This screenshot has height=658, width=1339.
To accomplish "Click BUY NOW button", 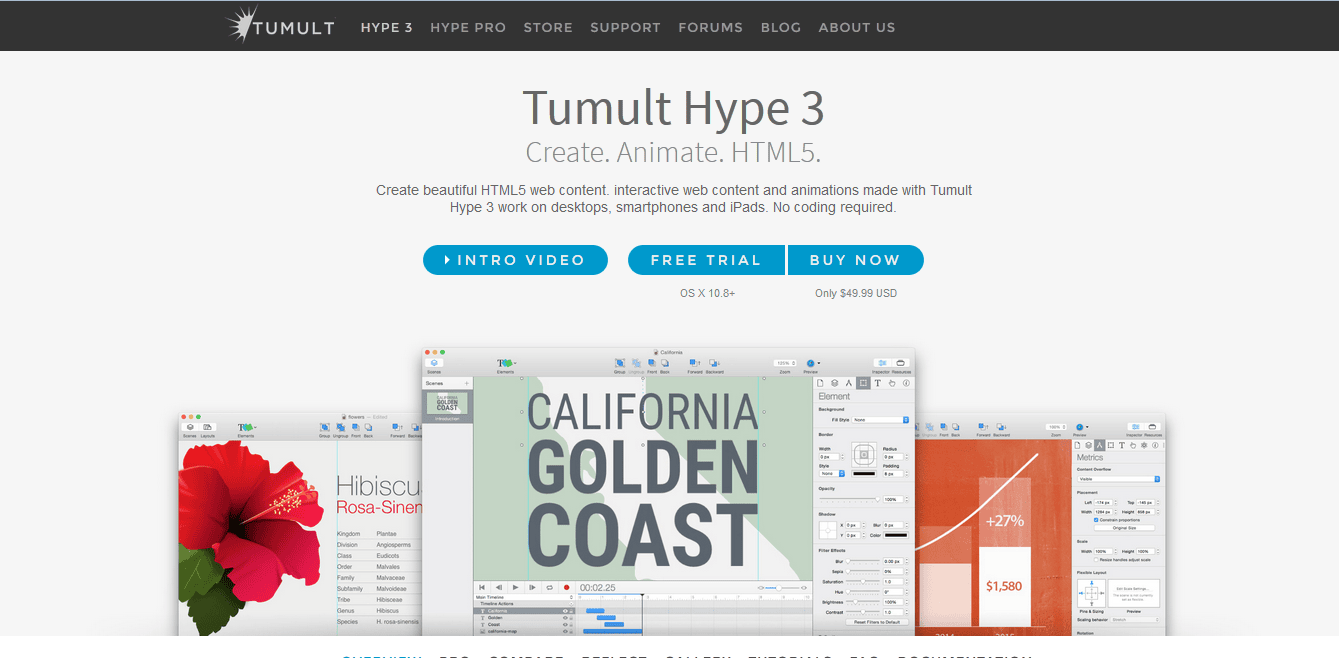I will pos(855,260).
